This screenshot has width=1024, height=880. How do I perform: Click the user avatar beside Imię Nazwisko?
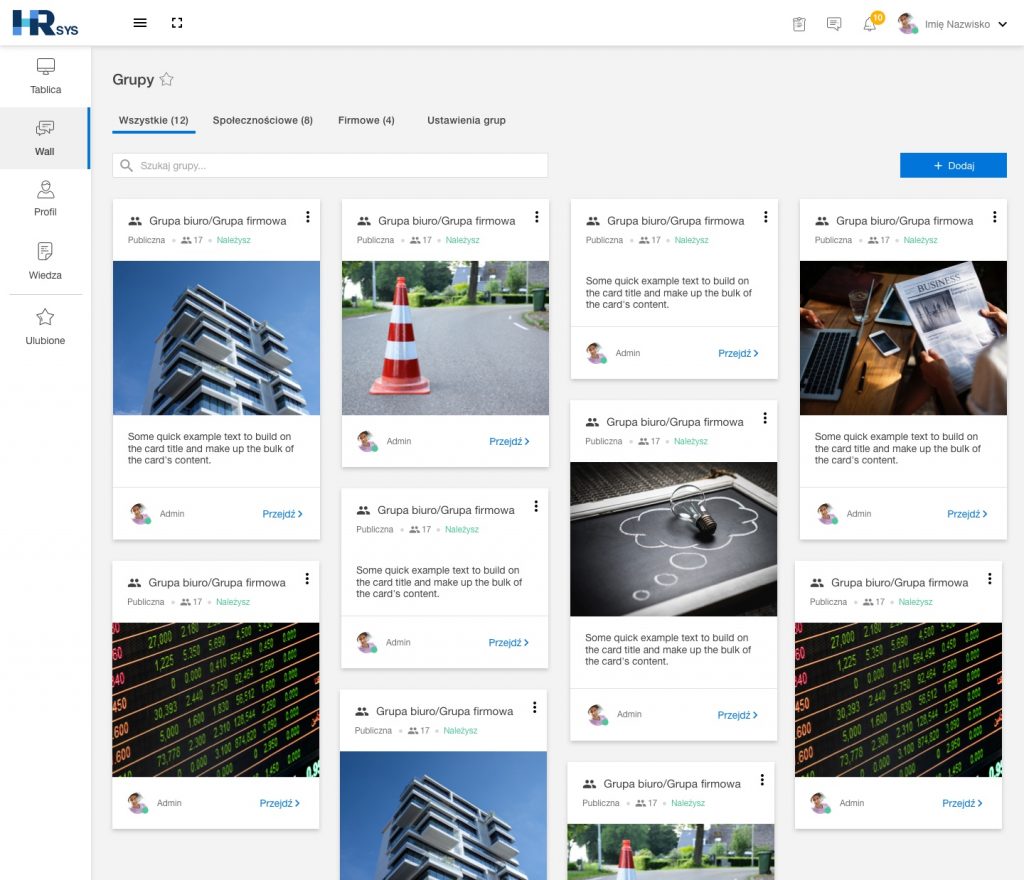(x=907, y=24)
